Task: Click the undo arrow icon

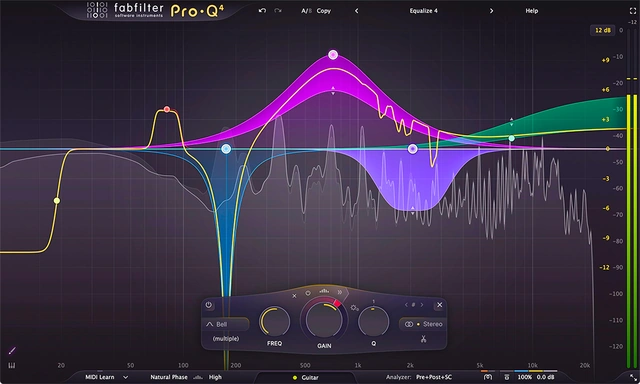Action: [262, 11]
